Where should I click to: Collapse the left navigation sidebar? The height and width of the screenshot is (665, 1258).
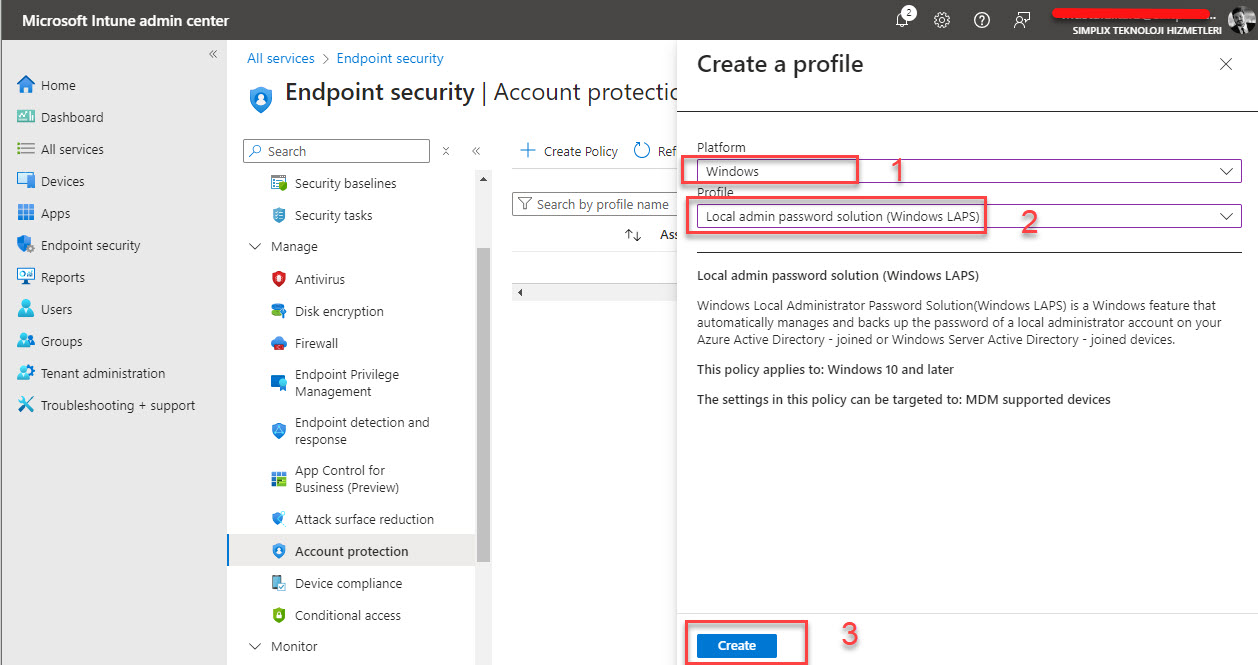213,54
